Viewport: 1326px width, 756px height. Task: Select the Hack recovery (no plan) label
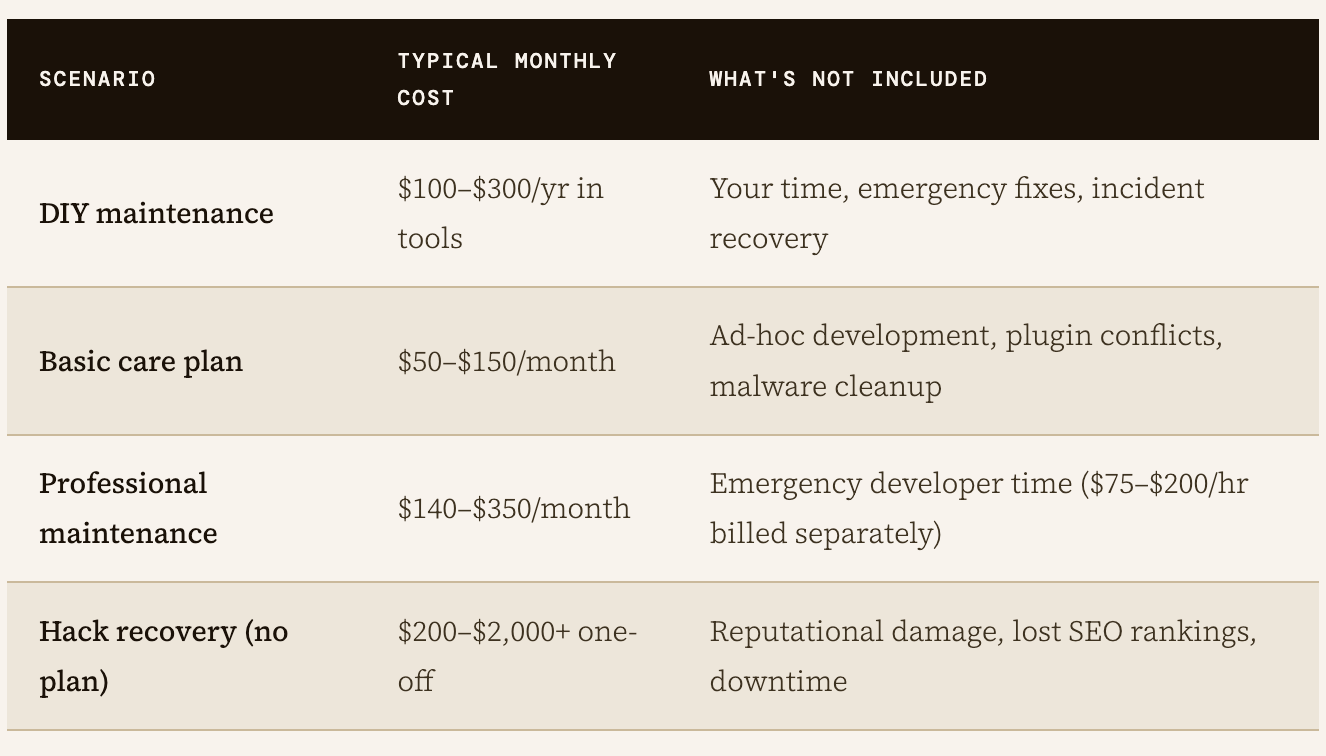pyautogui.click(x=163, y=656)
